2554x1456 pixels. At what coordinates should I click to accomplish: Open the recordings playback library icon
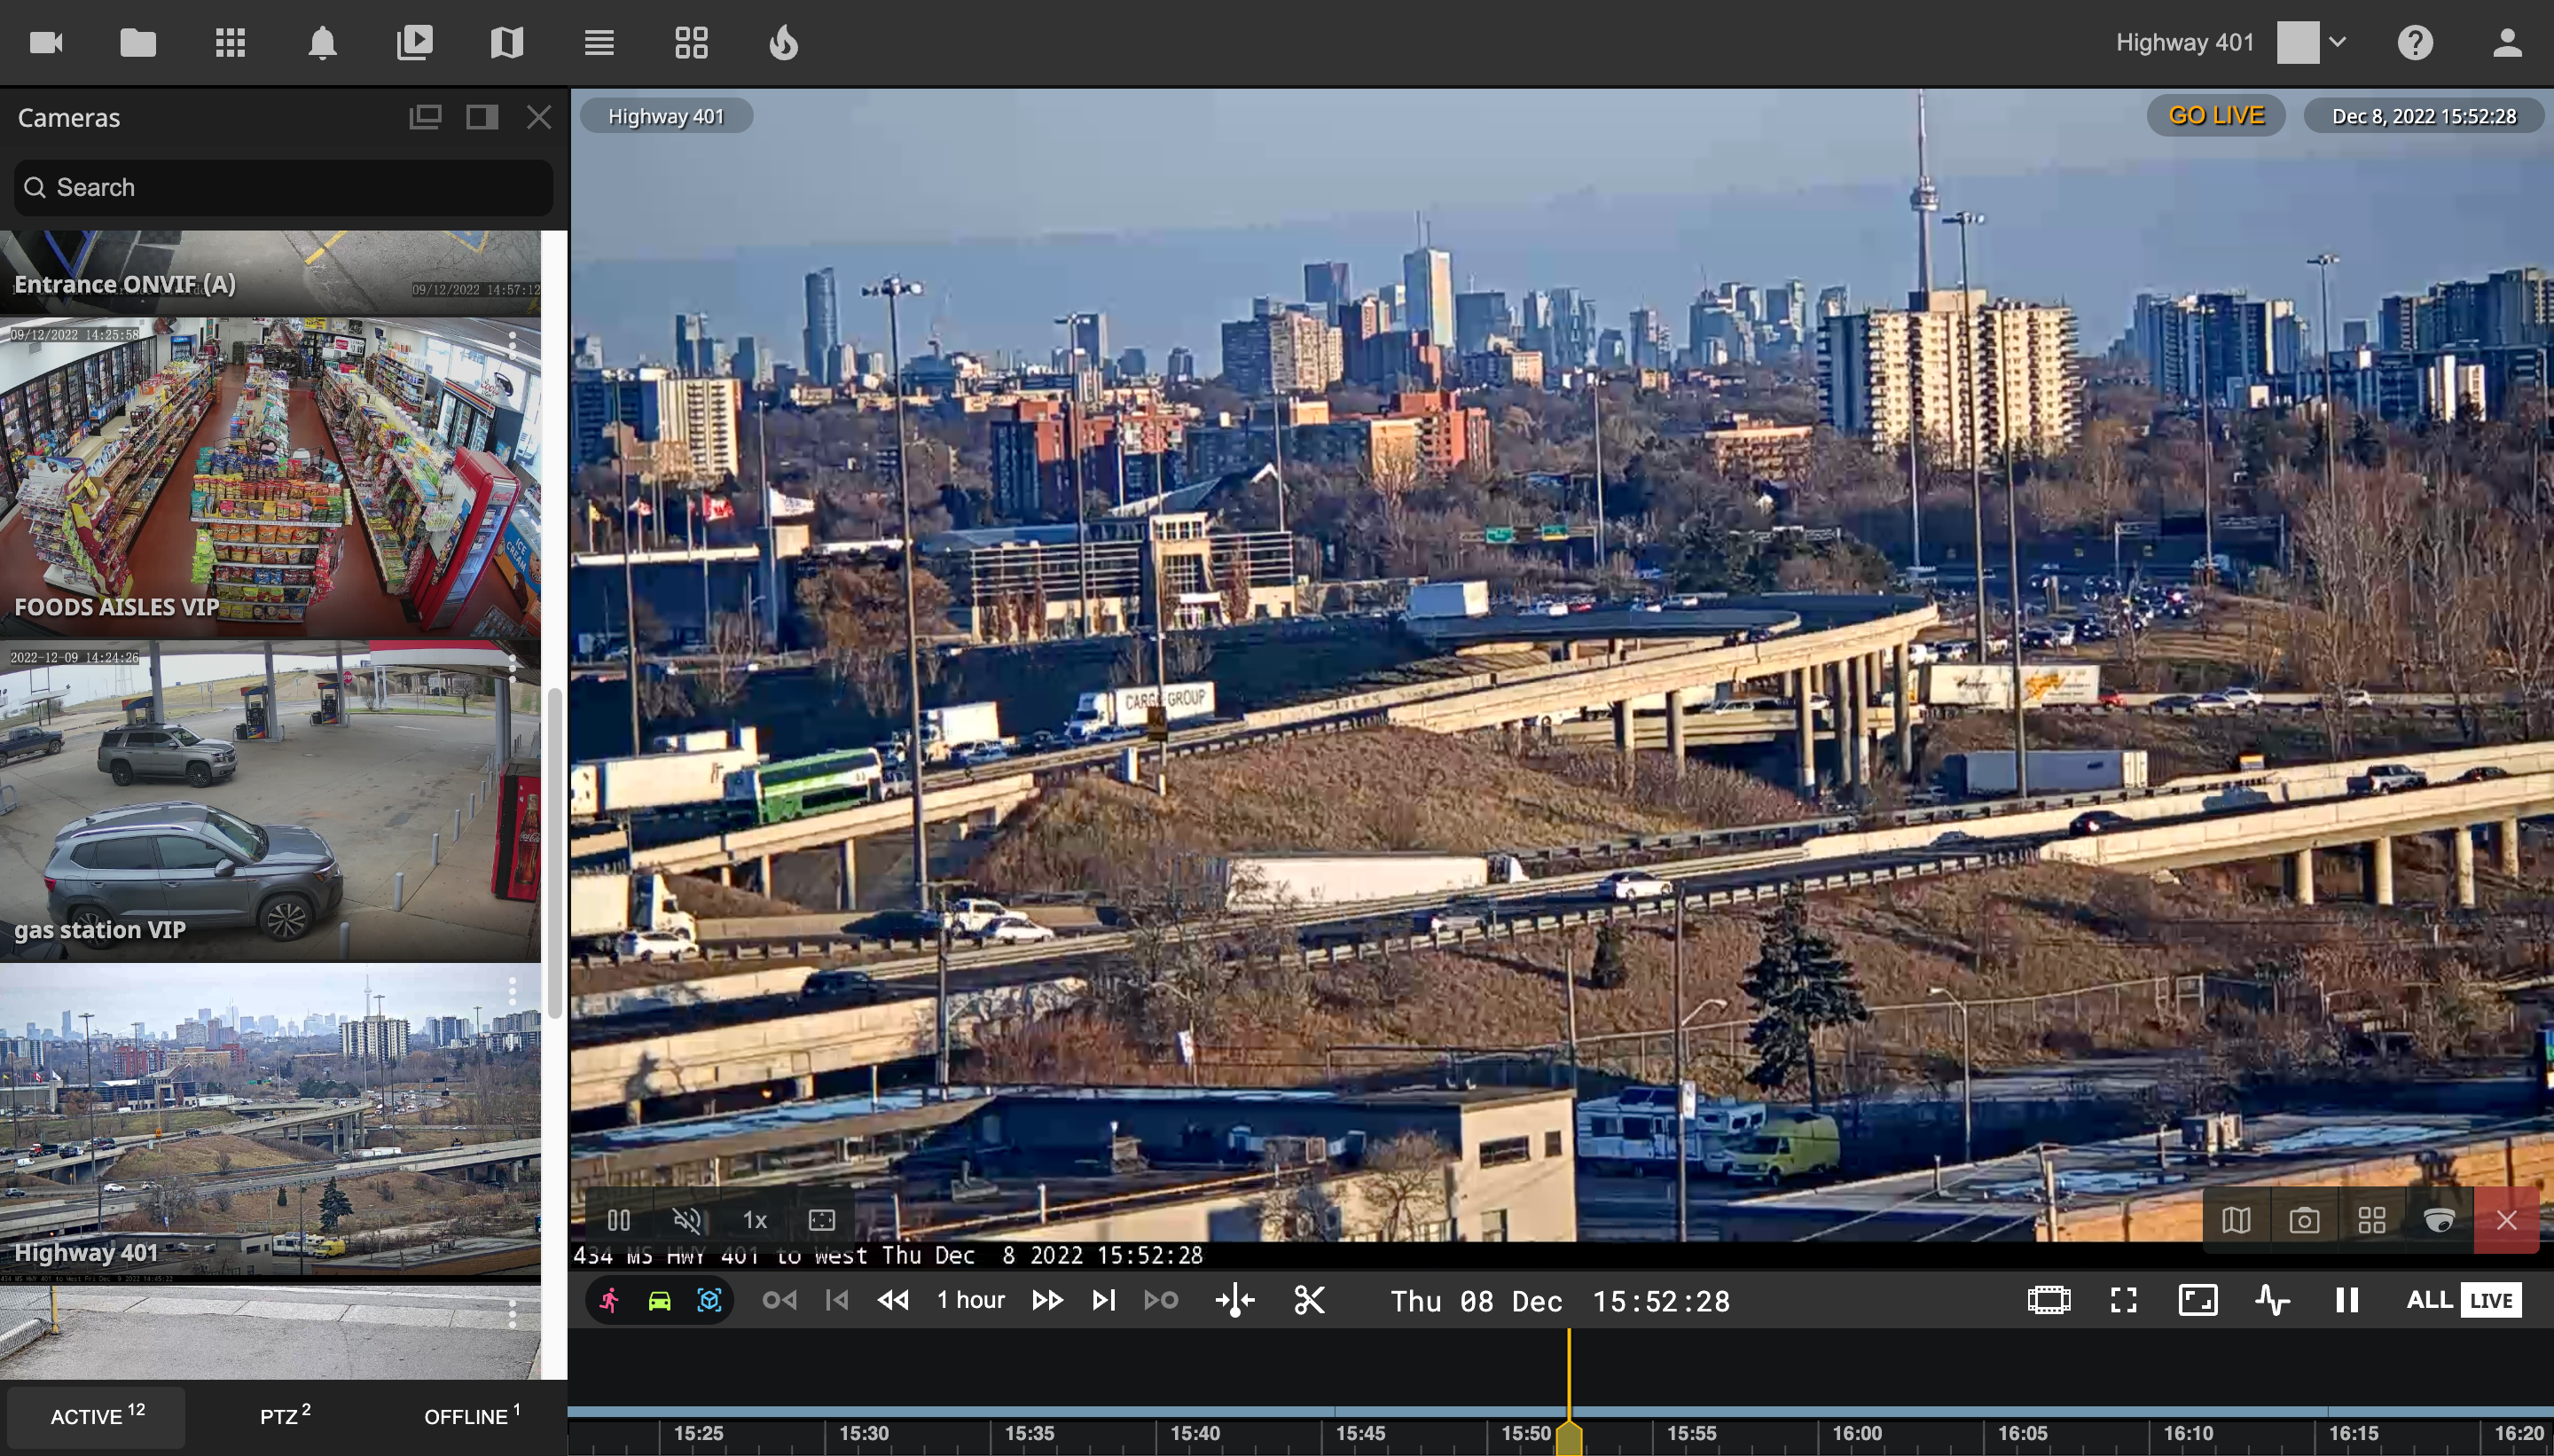click(x=414, y=43)
